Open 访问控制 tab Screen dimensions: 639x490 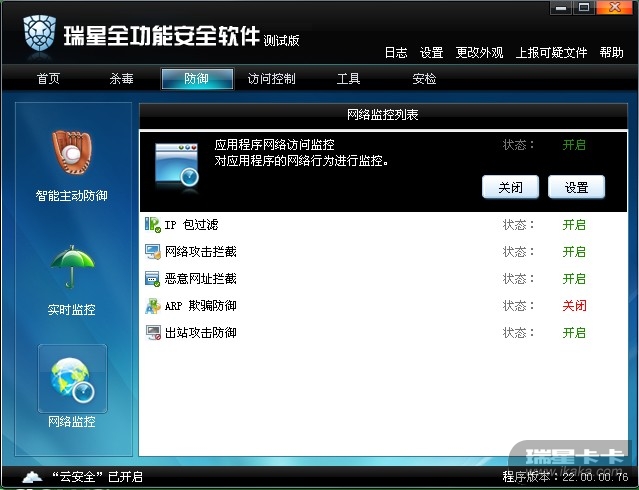tap(271, 78)
